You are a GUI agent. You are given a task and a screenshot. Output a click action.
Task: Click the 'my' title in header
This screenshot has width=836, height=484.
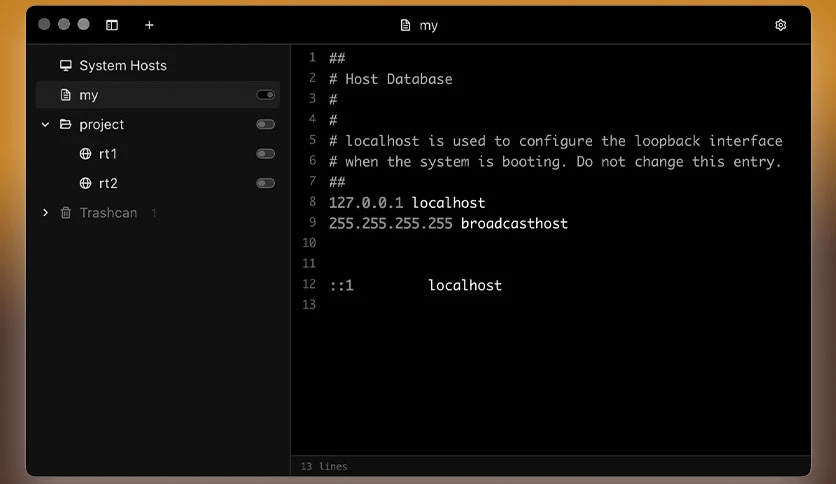tap(429, 26)
